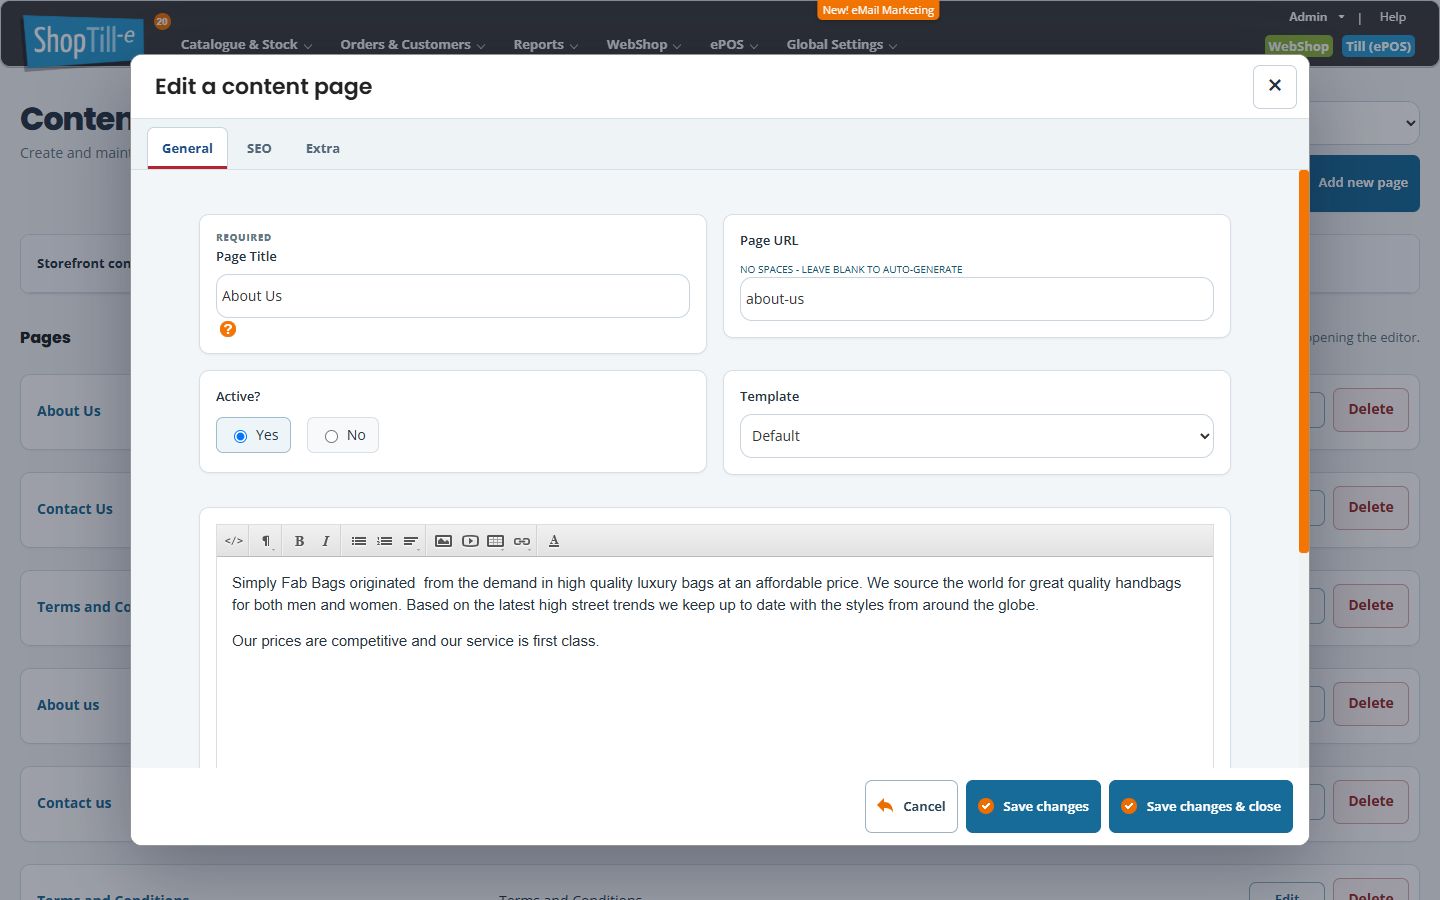This screenshot has height=900, width=1440.
Task: Switch to the General tab
Action: pyautogui.click(x=187, y=148)
